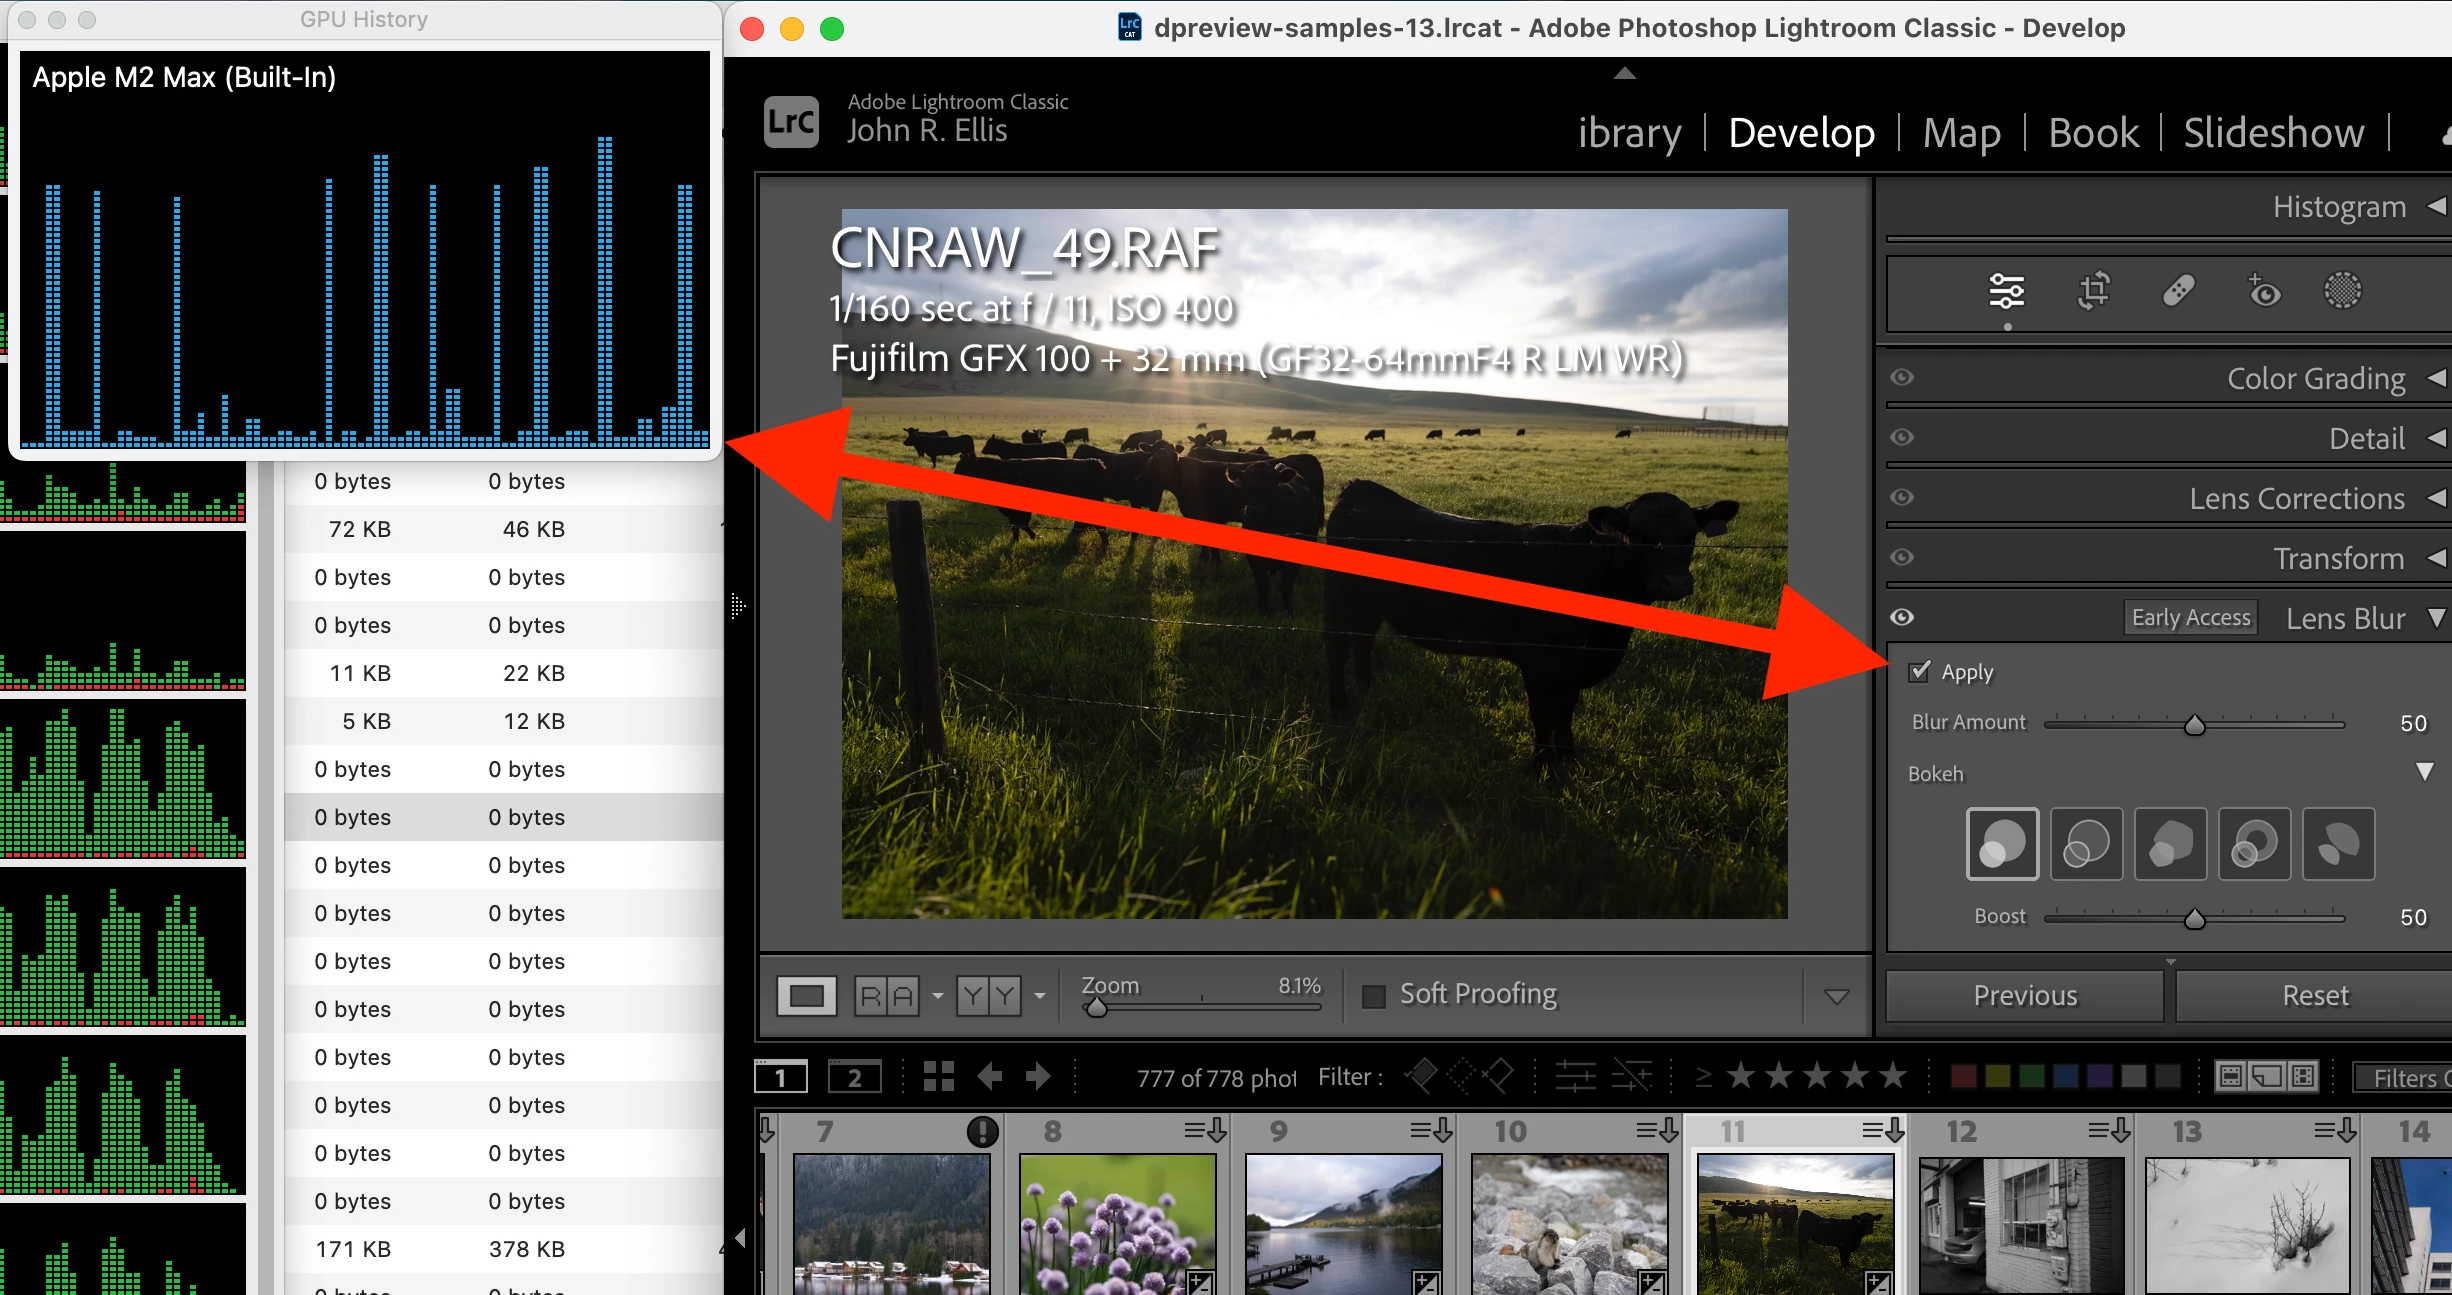Click the Previous button
Image resolution: width=2452 pixels, height=1295 pixels.
[x=2025, y=996]
